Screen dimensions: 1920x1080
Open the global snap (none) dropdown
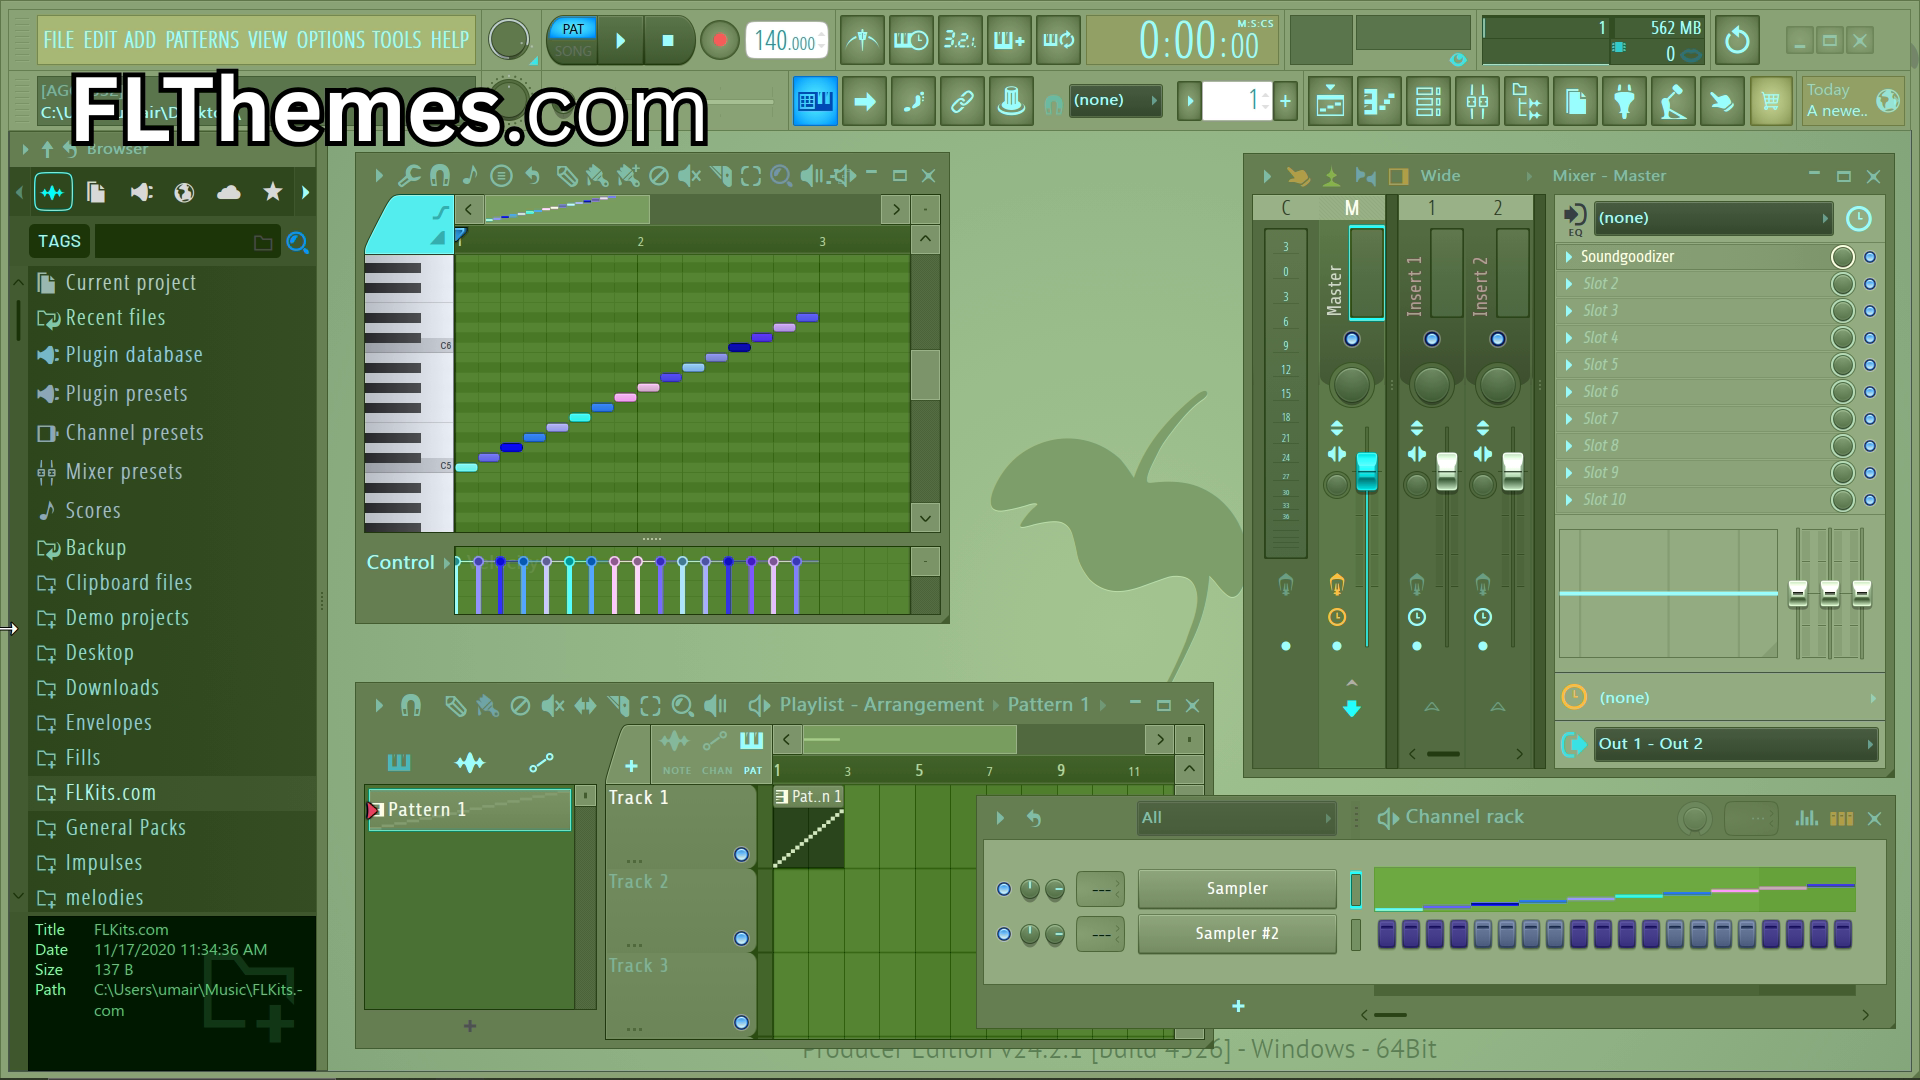(x=1114, y=100)
